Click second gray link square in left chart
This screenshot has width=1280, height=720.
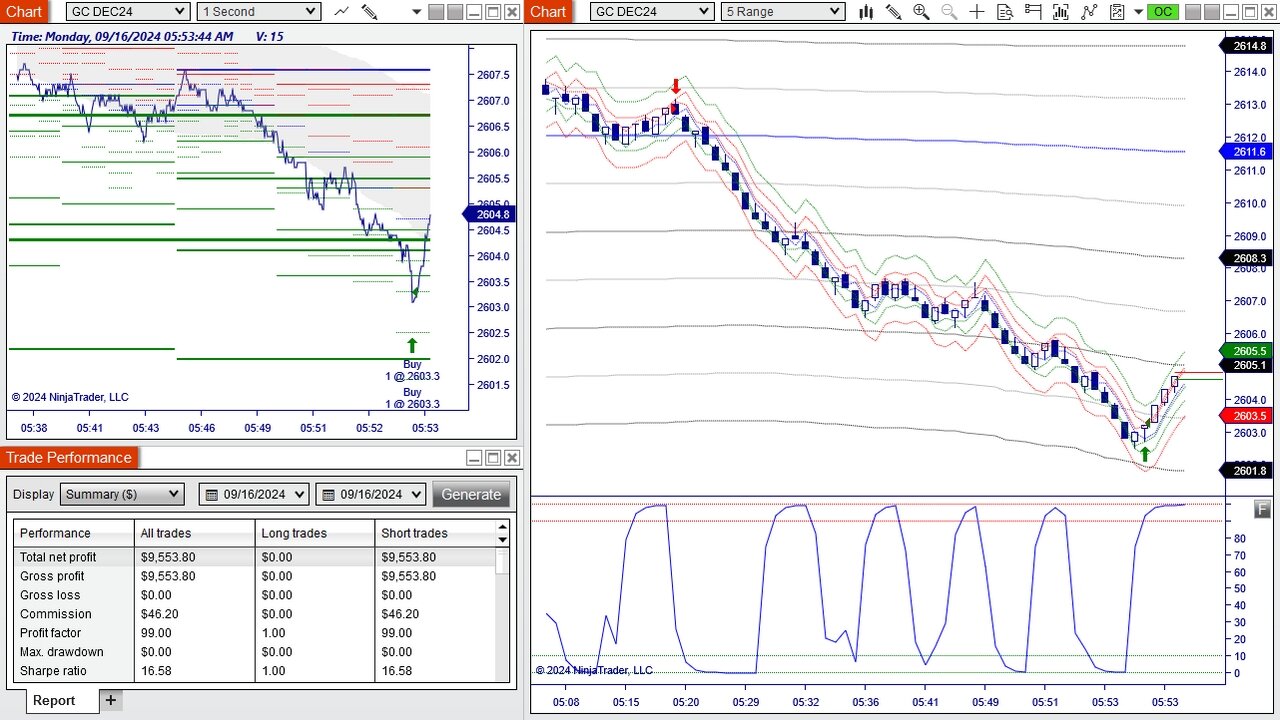[455, 12]
